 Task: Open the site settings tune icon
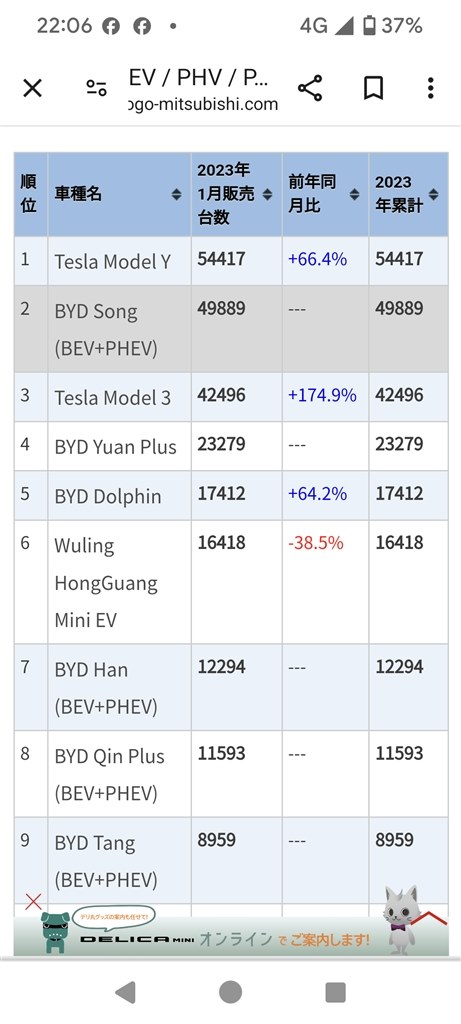(x=97, y=88)
